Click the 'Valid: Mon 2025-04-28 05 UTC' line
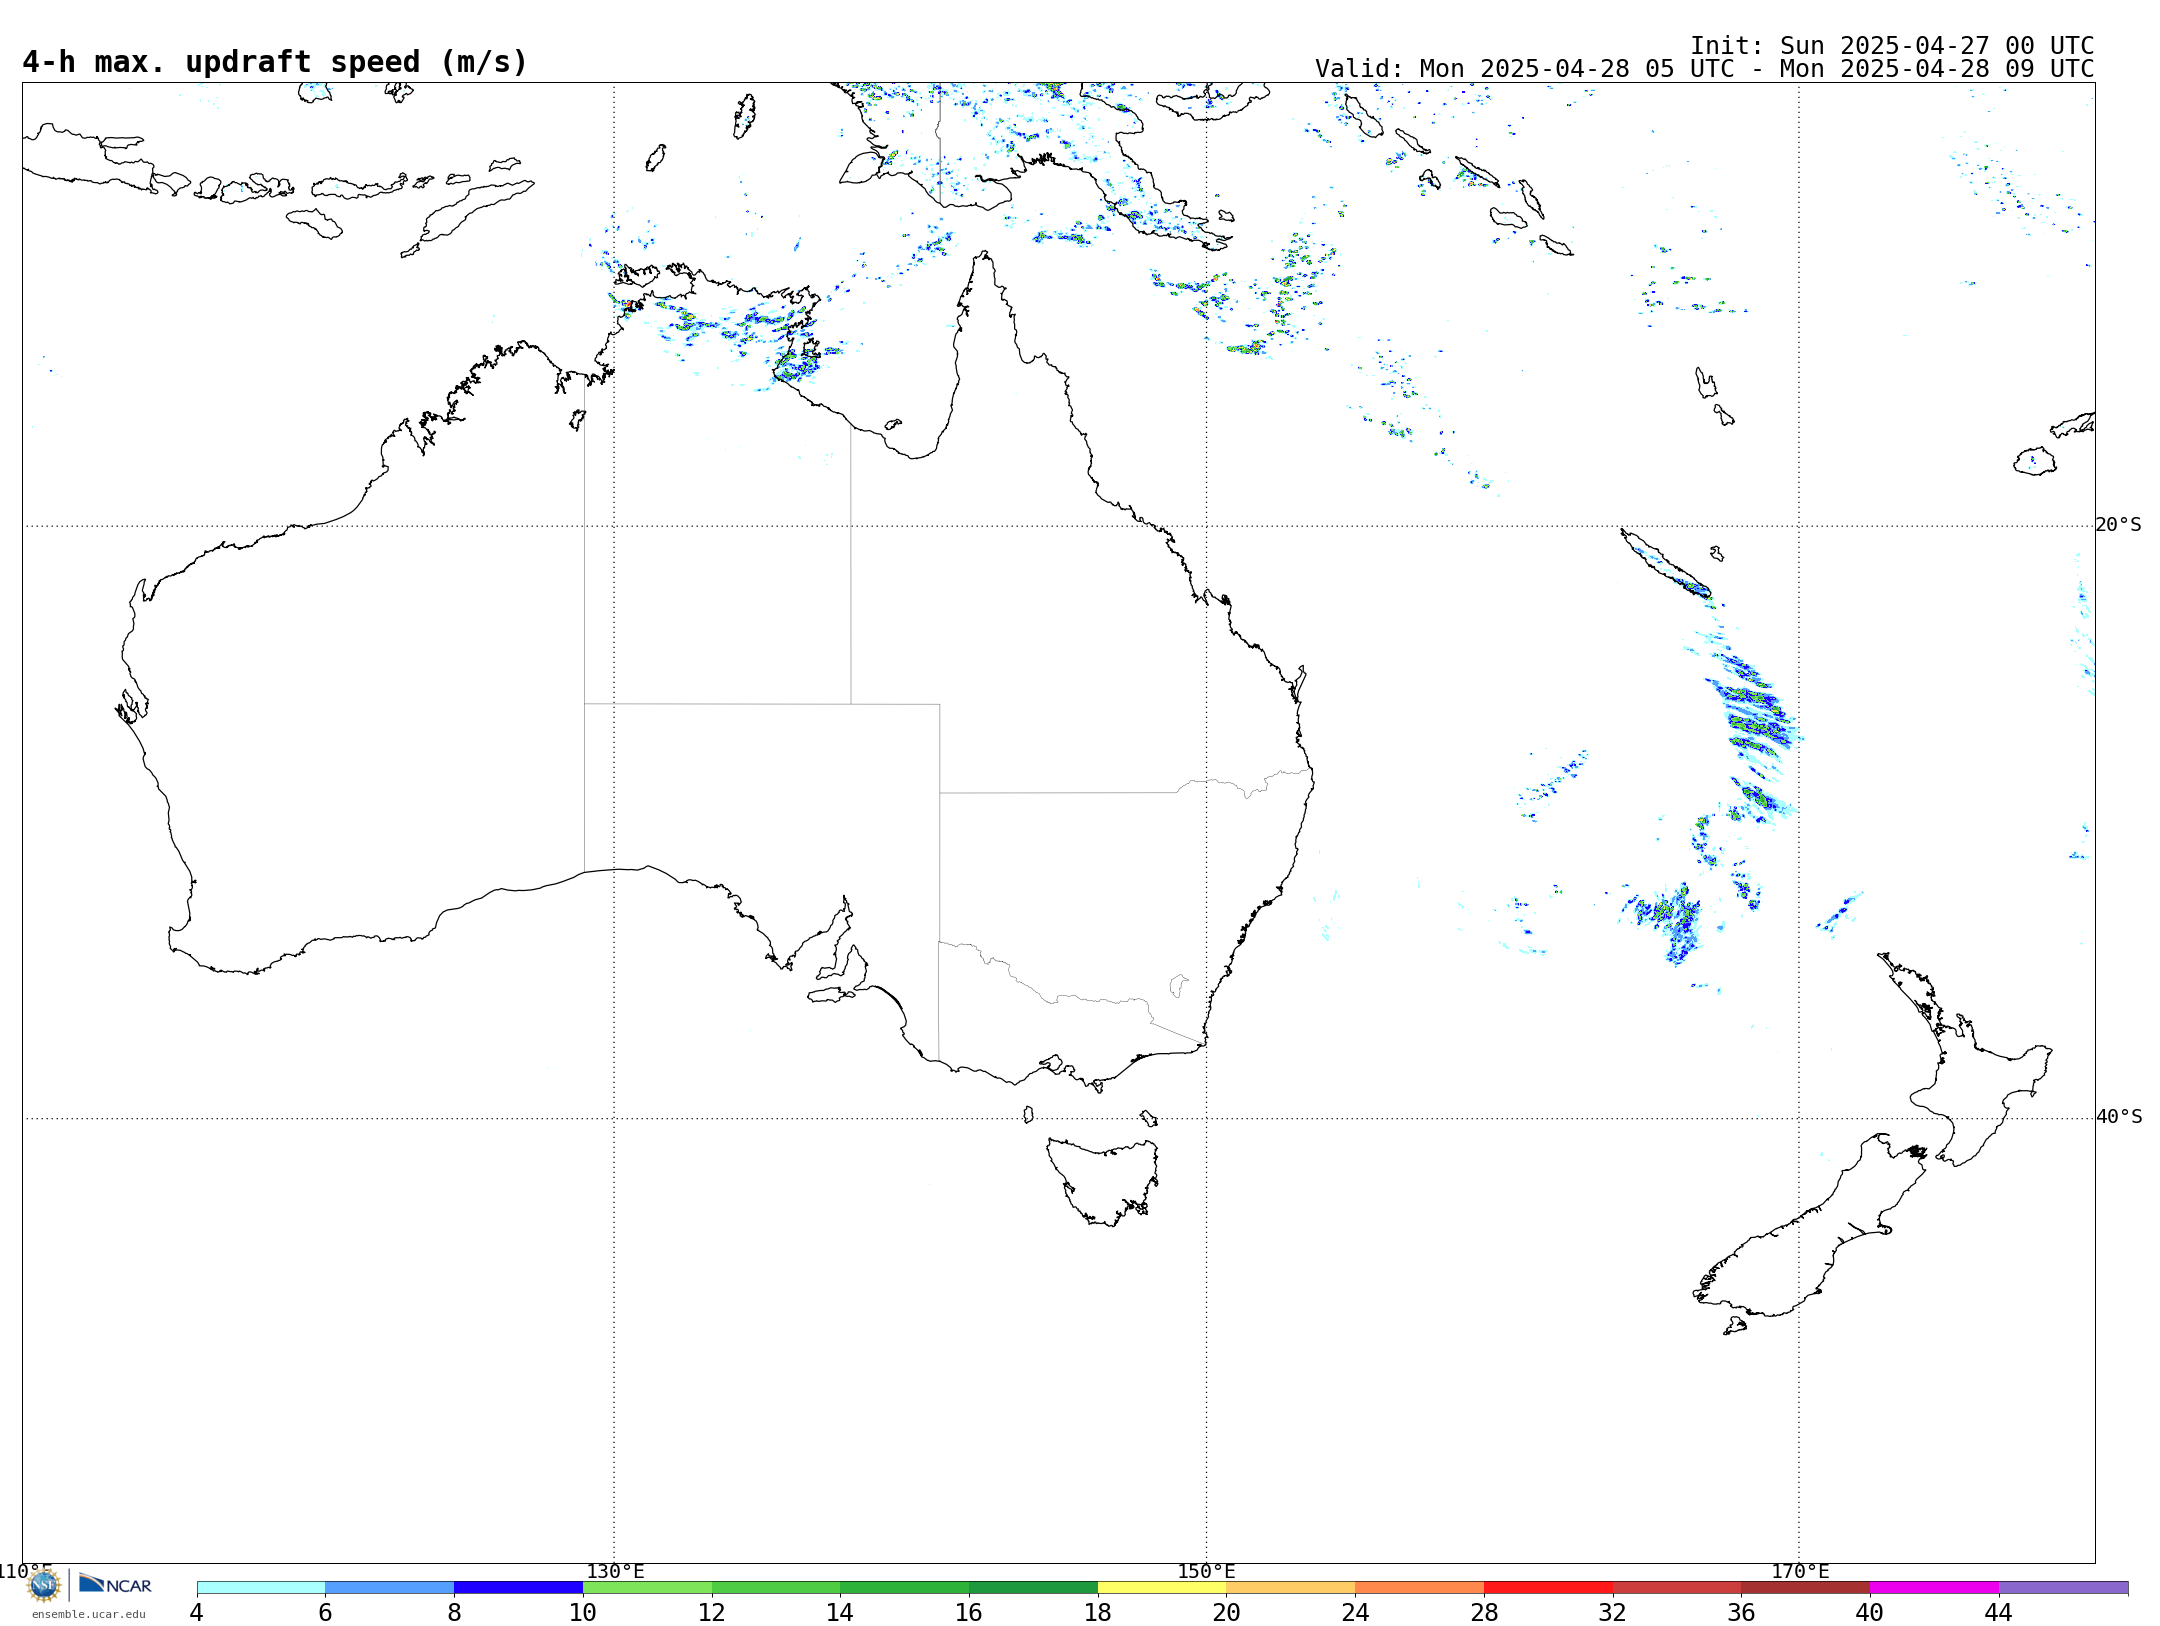The height and width of the screenshot is (1626, 2160). coord(1704,69)
